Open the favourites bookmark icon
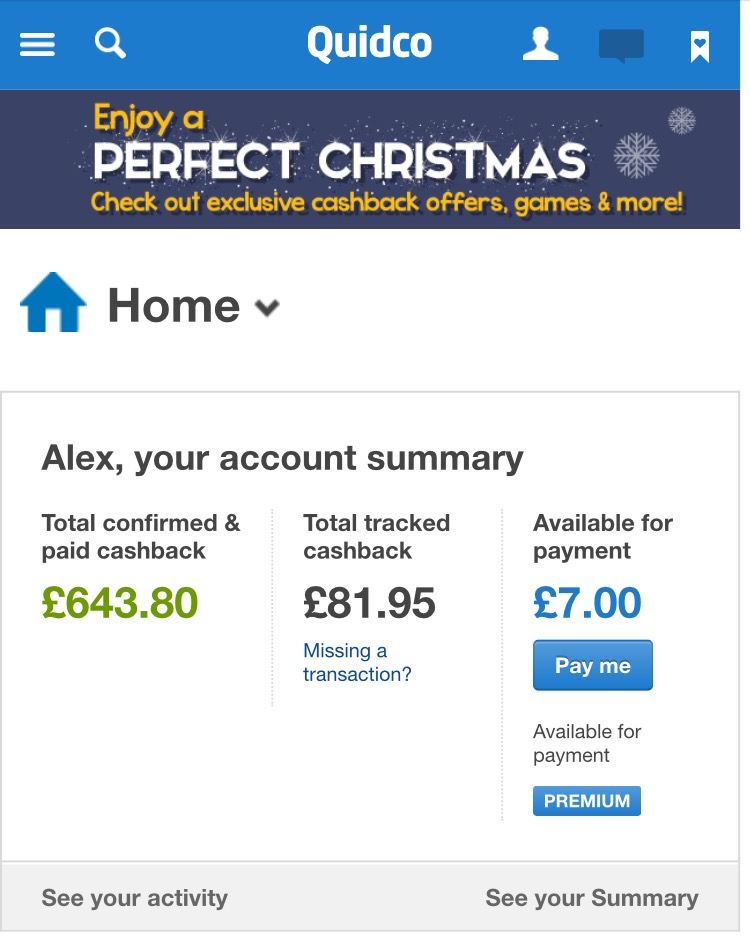The height and width of the screenshot is (936, 750). point(700,46)
